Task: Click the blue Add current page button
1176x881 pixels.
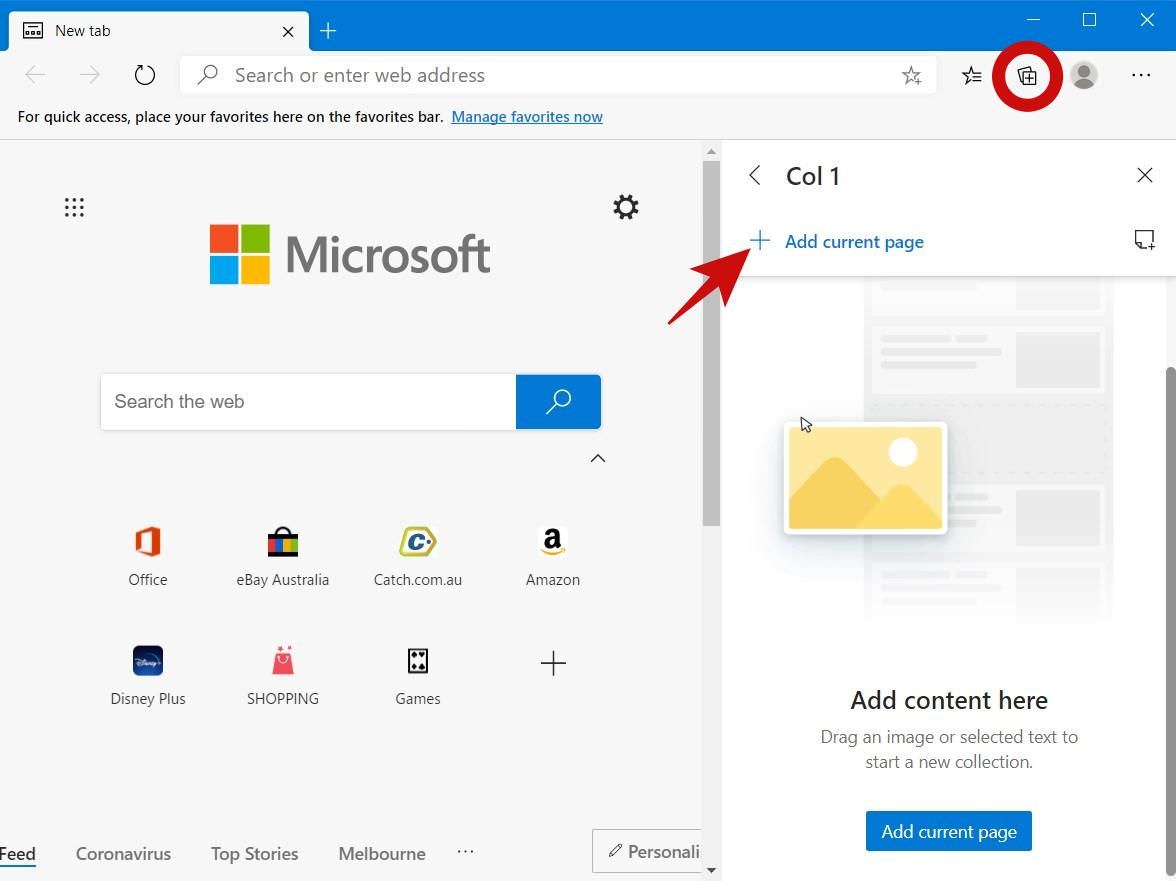Action: (x=949, y=831)
